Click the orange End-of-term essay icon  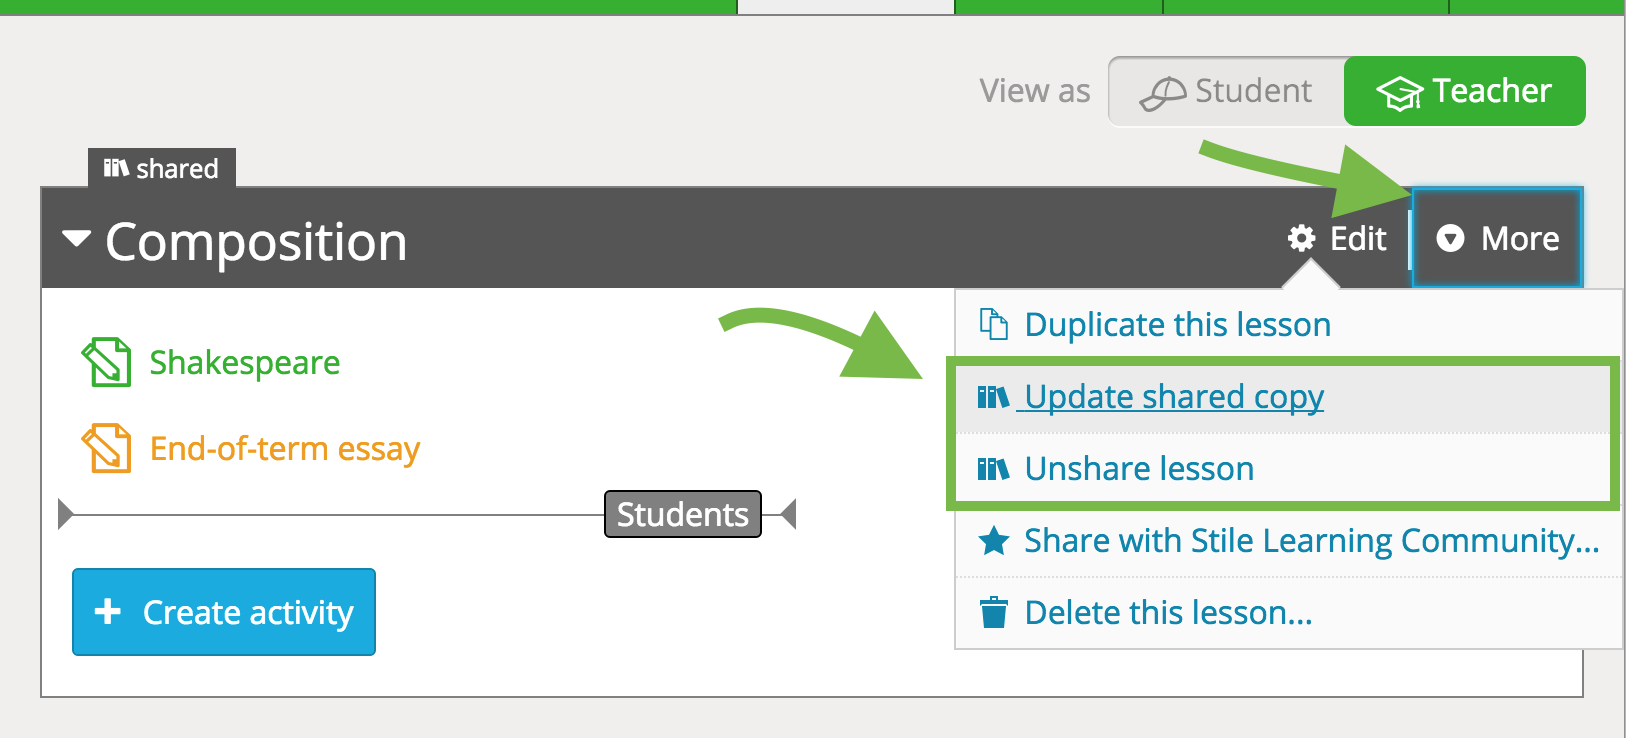[106, 448]
